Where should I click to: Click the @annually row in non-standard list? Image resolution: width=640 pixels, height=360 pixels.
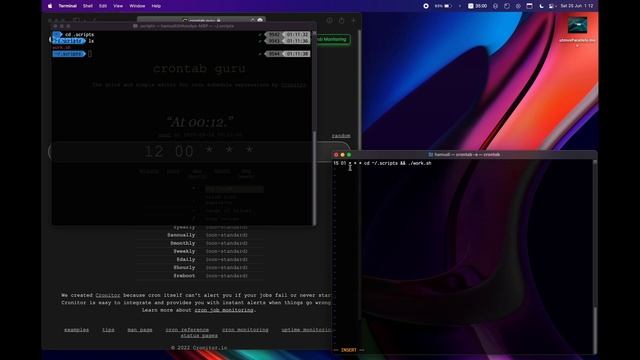[x=200, y=235]
